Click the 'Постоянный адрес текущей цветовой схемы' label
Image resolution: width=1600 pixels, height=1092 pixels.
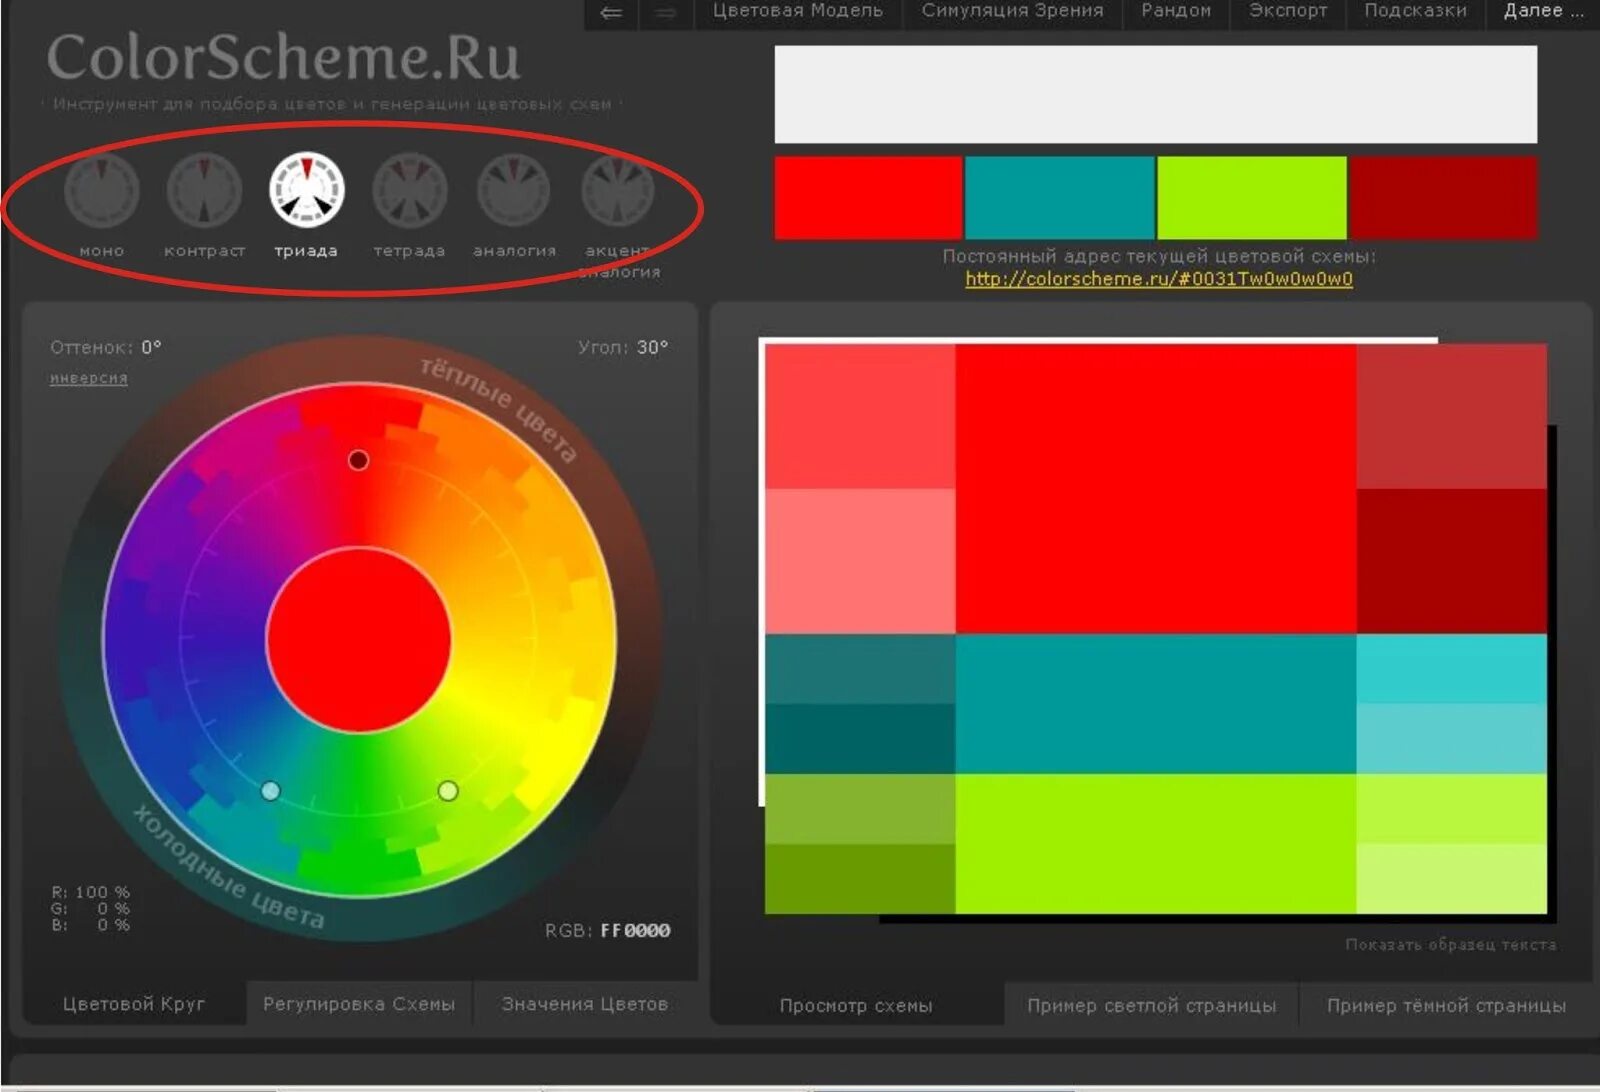click(1159, 256)
